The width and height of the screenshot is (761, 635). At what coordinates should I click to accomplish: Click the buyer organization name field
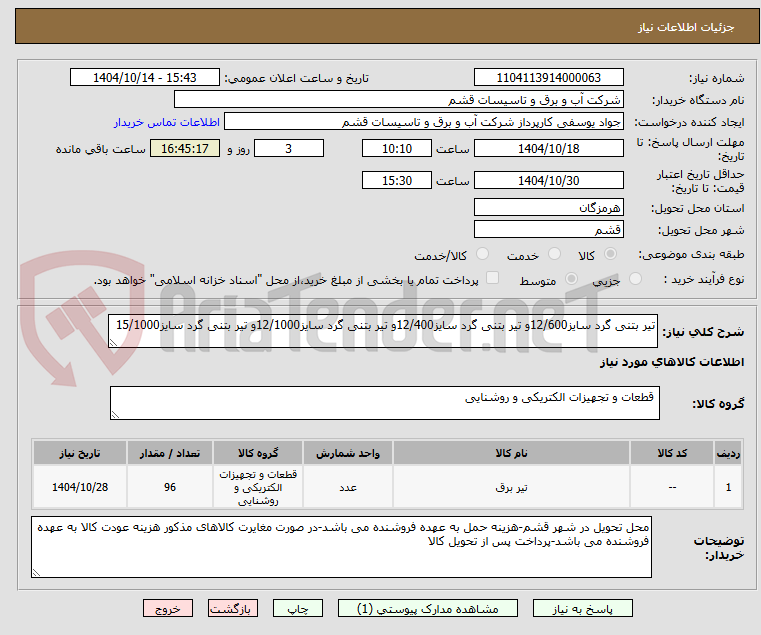click(x=399, y=100)
